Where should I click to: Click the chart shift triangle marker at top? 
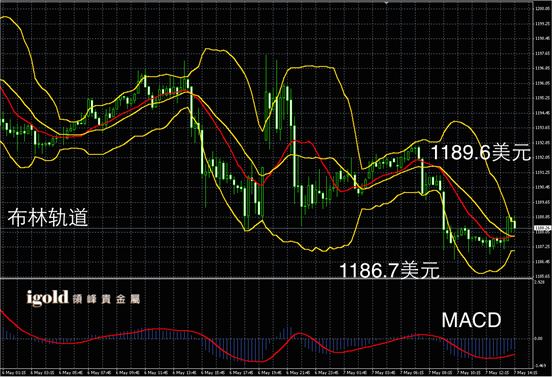coord(387,3)
